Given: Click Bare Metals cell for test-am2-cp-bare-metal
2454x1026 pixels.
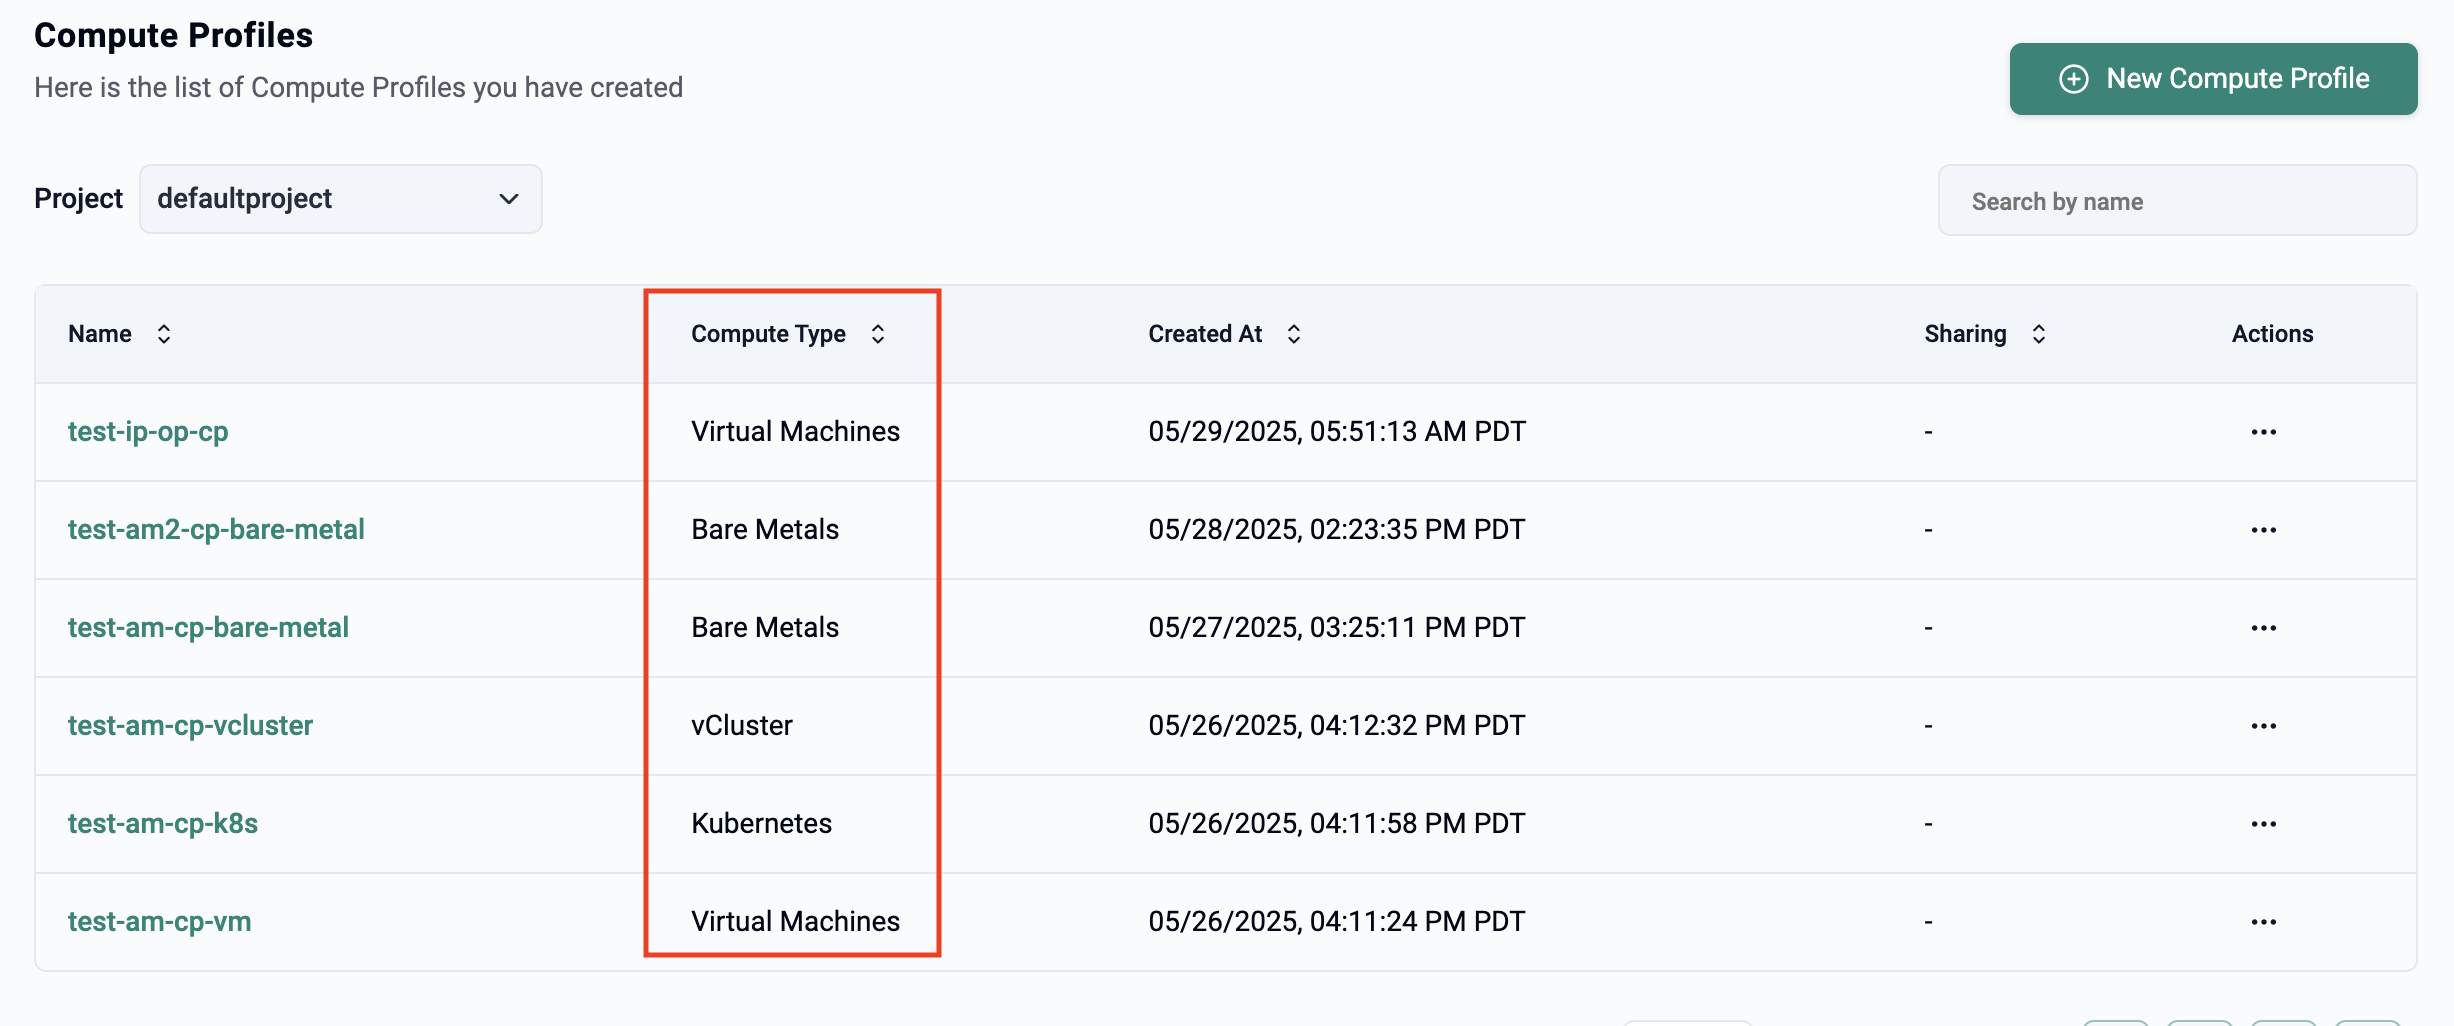Looking at the screenshot, I should pyautogui.click(x=765, y=530).
